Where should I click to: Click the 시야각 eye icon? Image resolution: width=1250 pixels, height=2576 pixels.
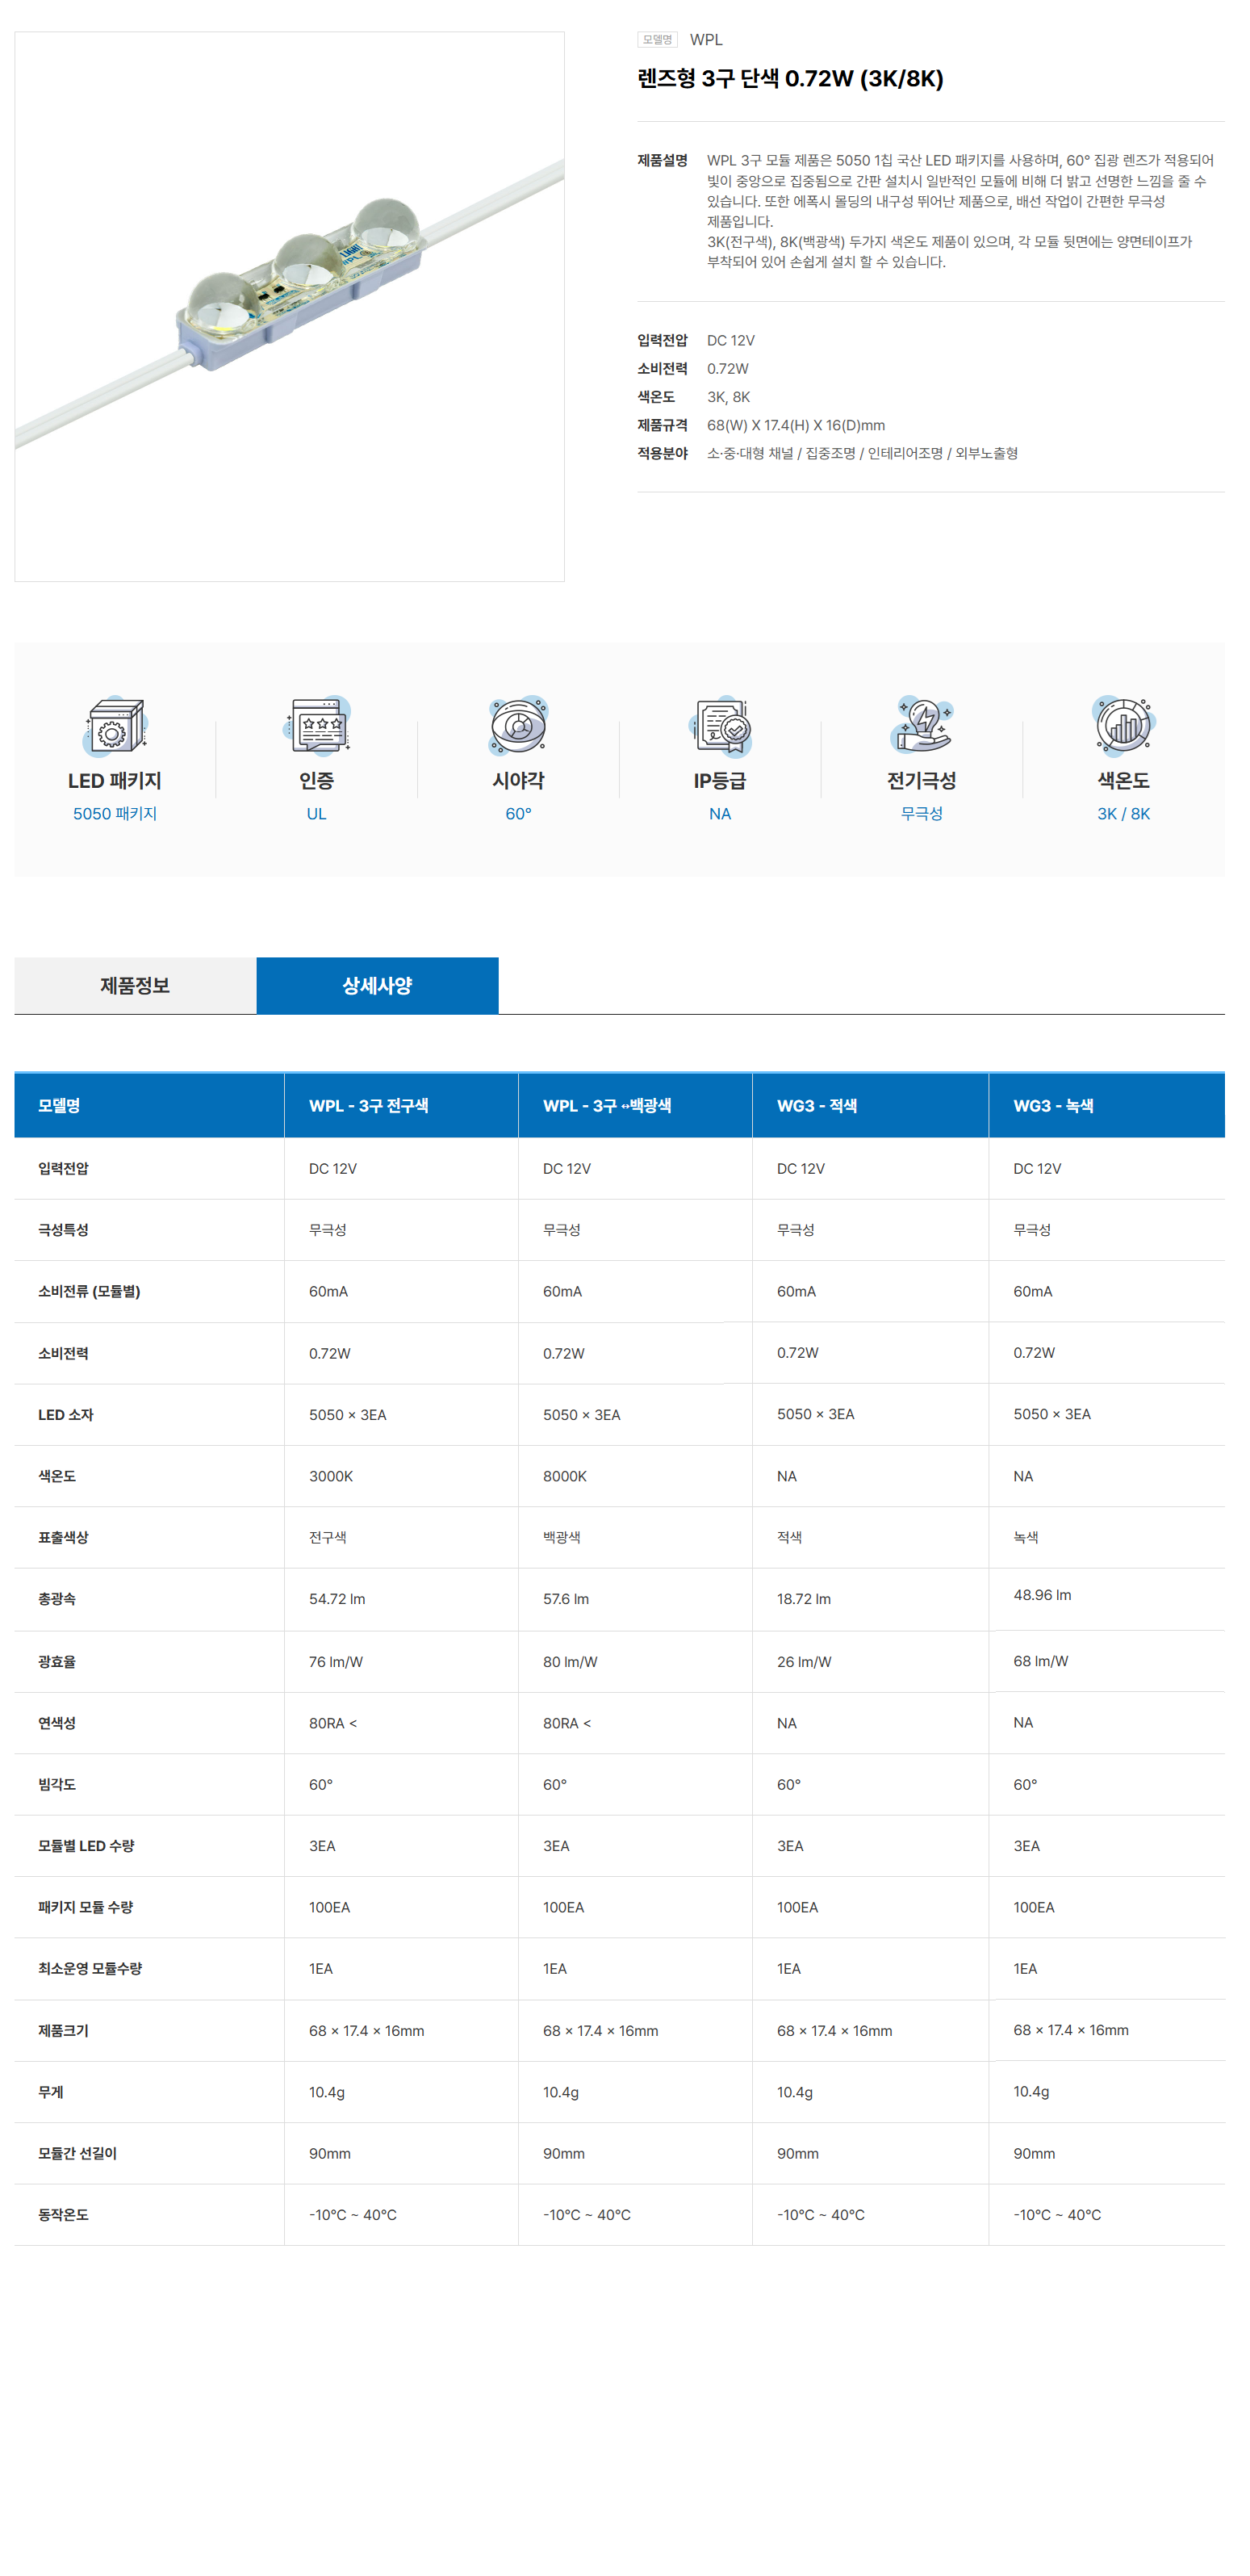(x=518, y=725)
